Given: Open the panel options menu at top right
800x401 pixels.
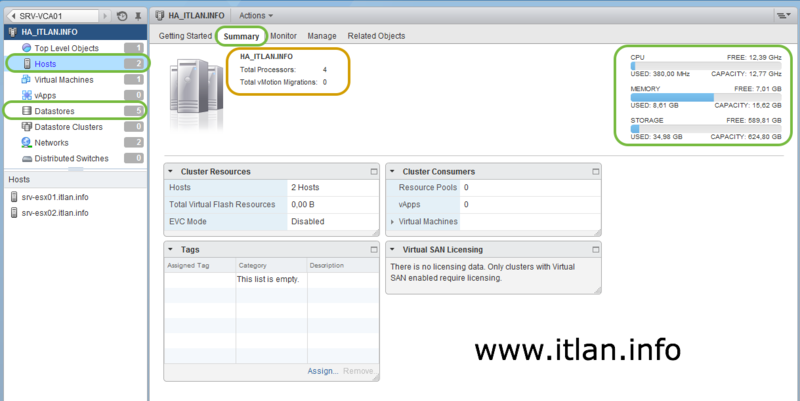Looking at the screenshot, I should [x=781, y=16].
